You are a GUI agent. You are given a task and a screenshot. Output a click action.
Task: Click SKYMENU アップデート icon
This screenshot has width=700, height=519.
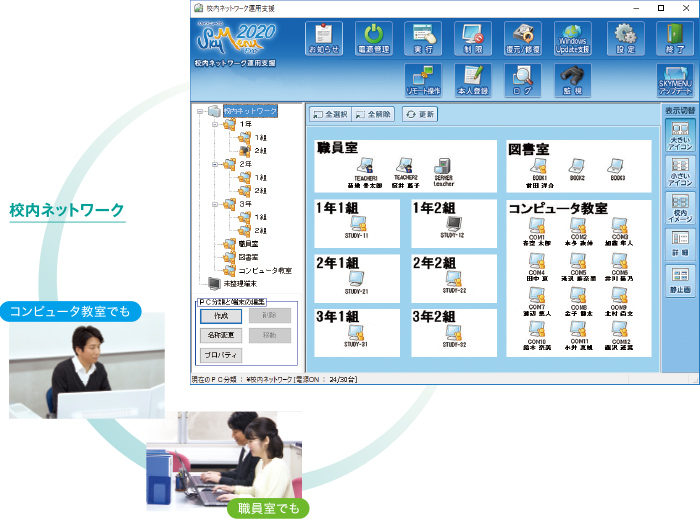coord(675,80)
